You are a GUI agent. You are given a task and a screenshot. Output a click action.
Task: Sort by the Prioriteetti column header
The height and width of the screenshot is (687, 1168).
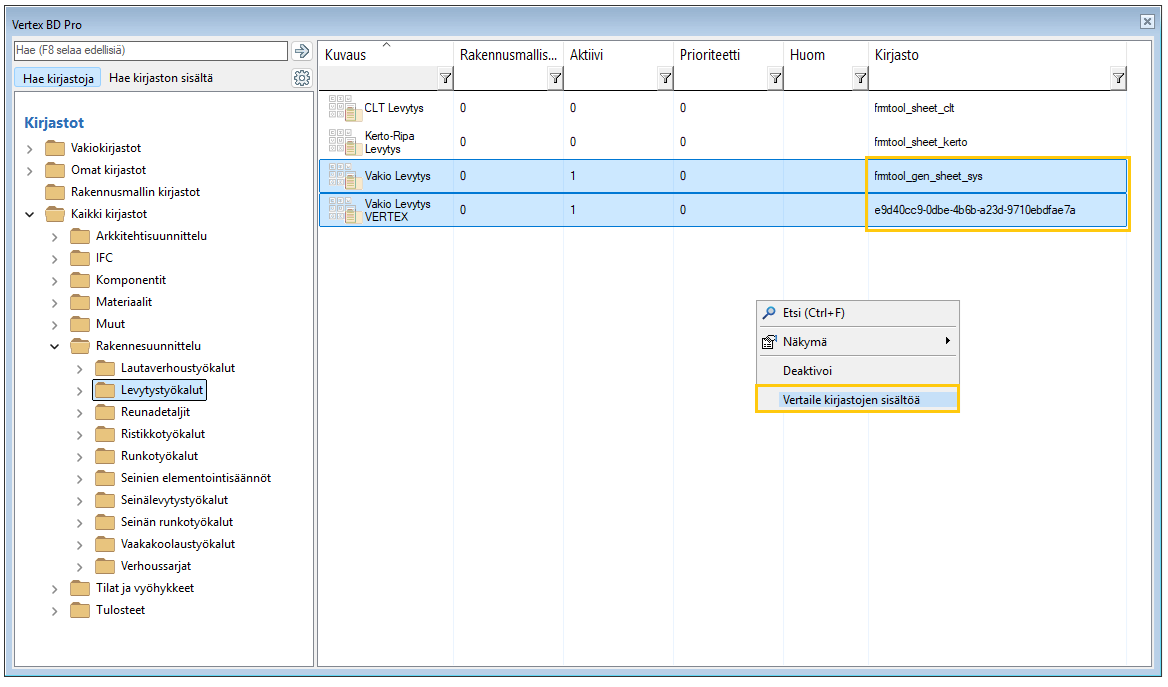click(x=728, y=55)
